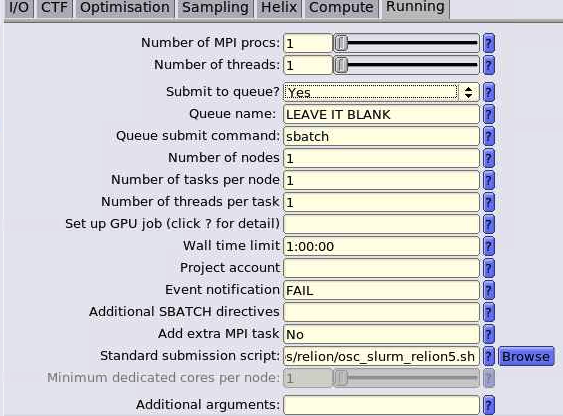Open help for Submit to queue
This screenshot has width=563, height=416.
(x=488, y=92)
